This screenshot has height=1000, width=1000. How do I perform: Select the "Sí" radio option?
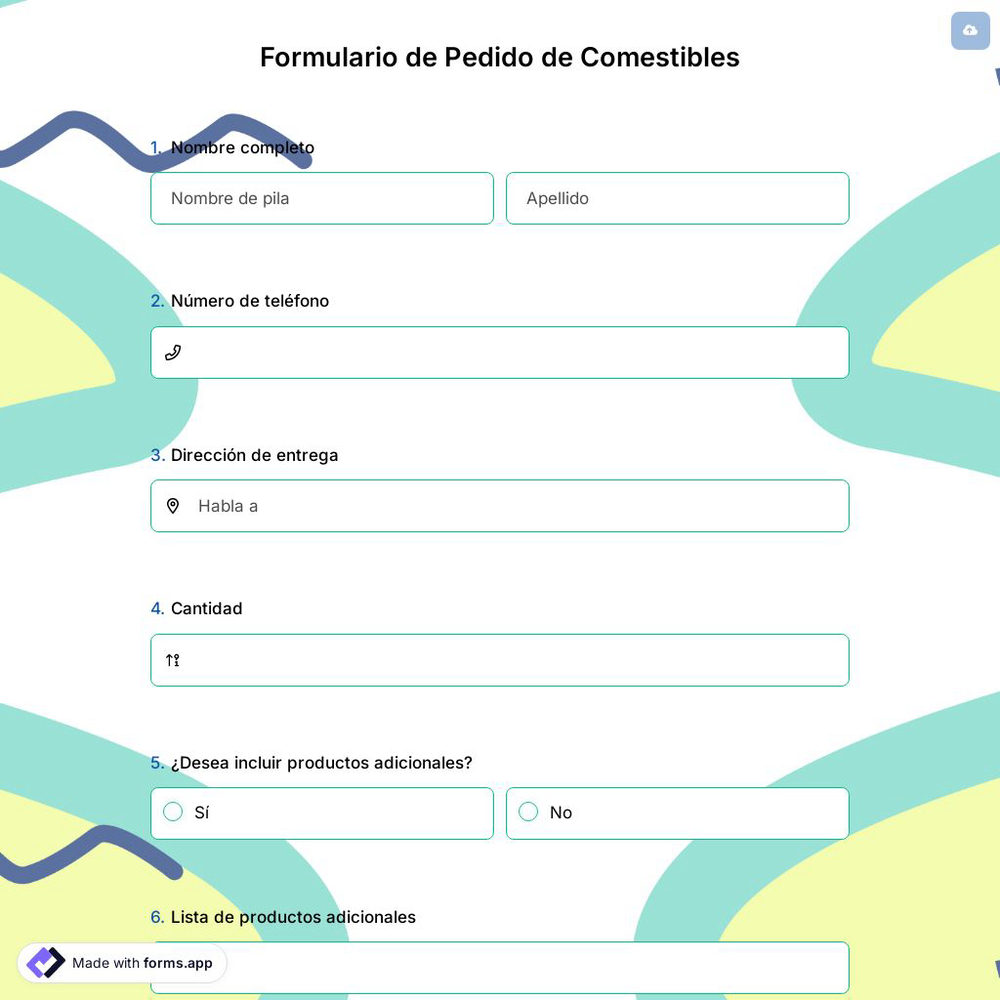(172, 812)
